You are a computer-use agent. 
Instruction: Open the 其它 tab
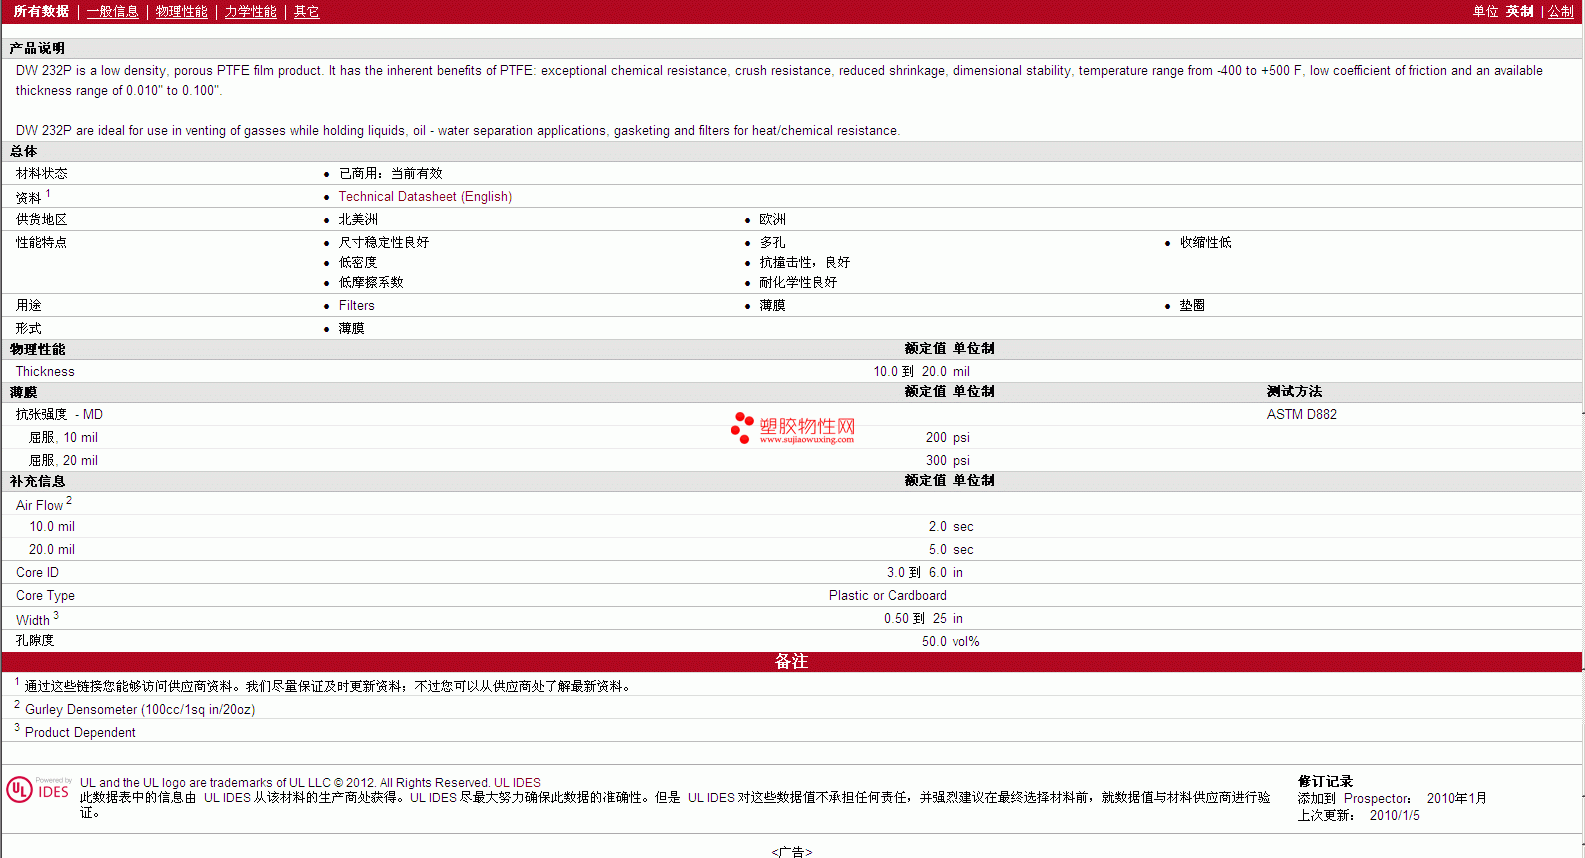click(306, 12)
